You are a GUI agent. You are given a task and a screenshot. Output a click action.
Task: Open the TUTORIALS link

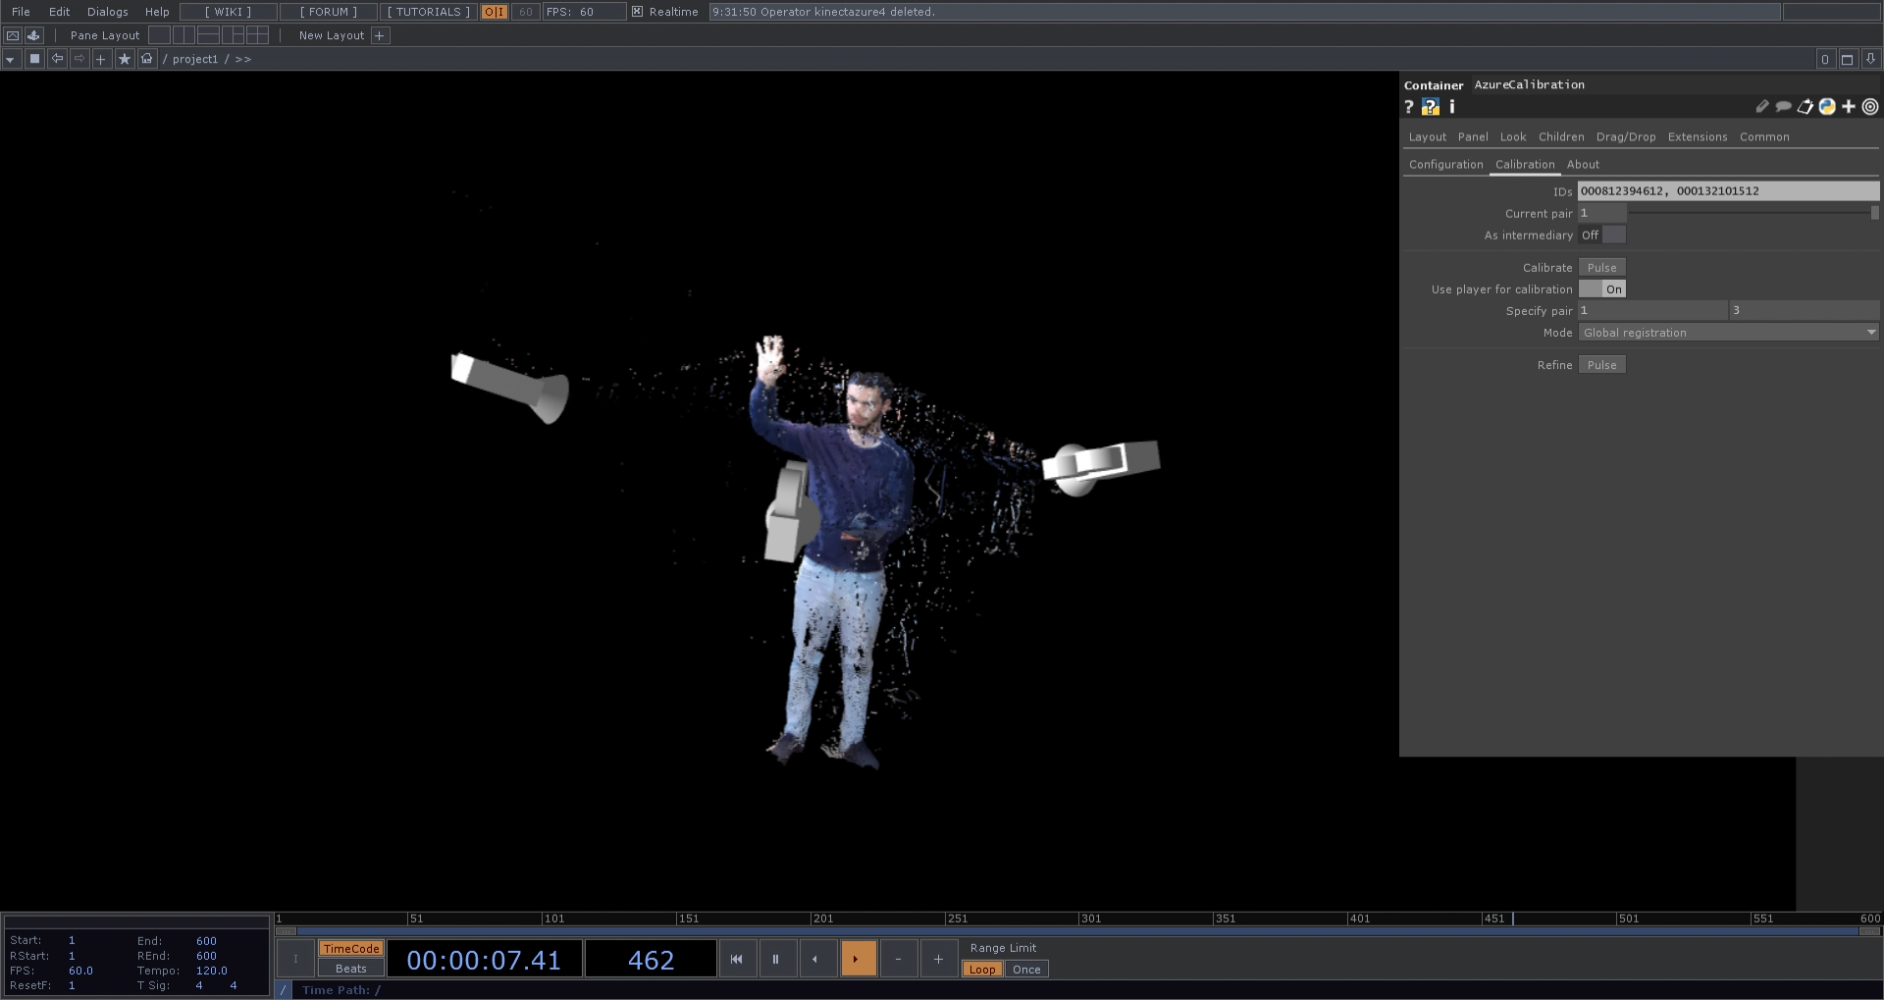point(428,12)
